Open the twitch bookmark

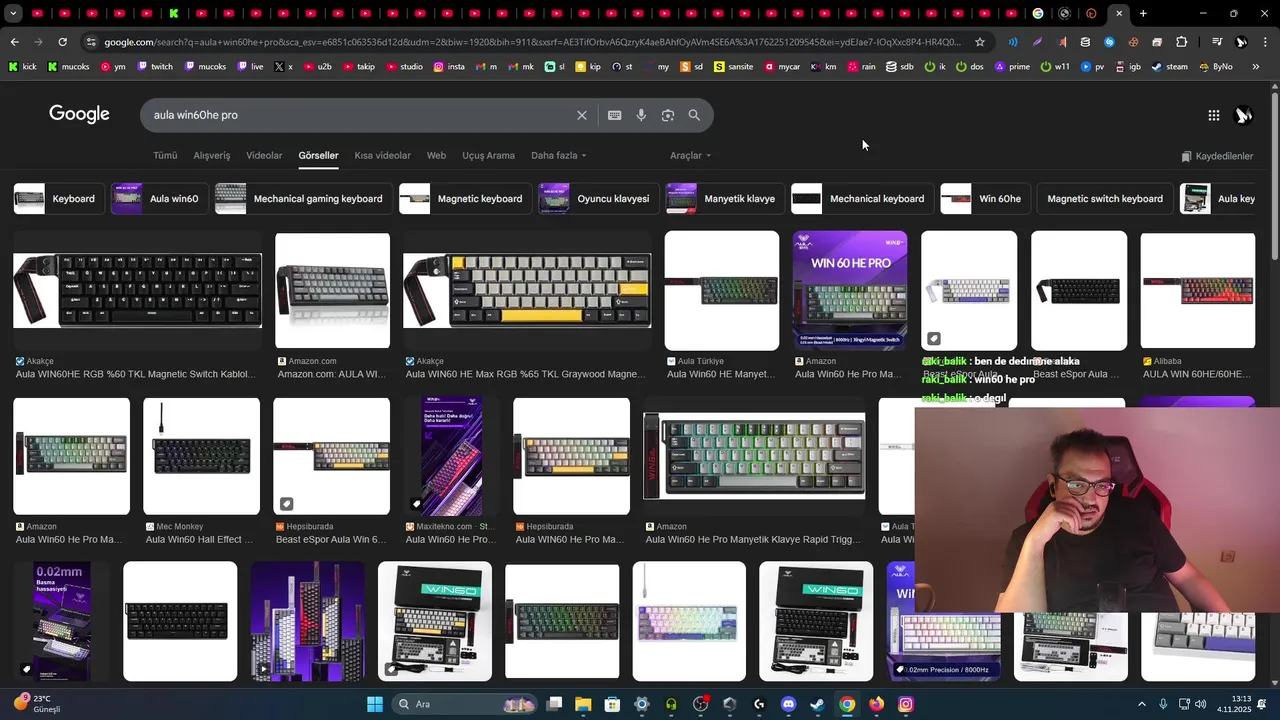(x=154, y=67)
